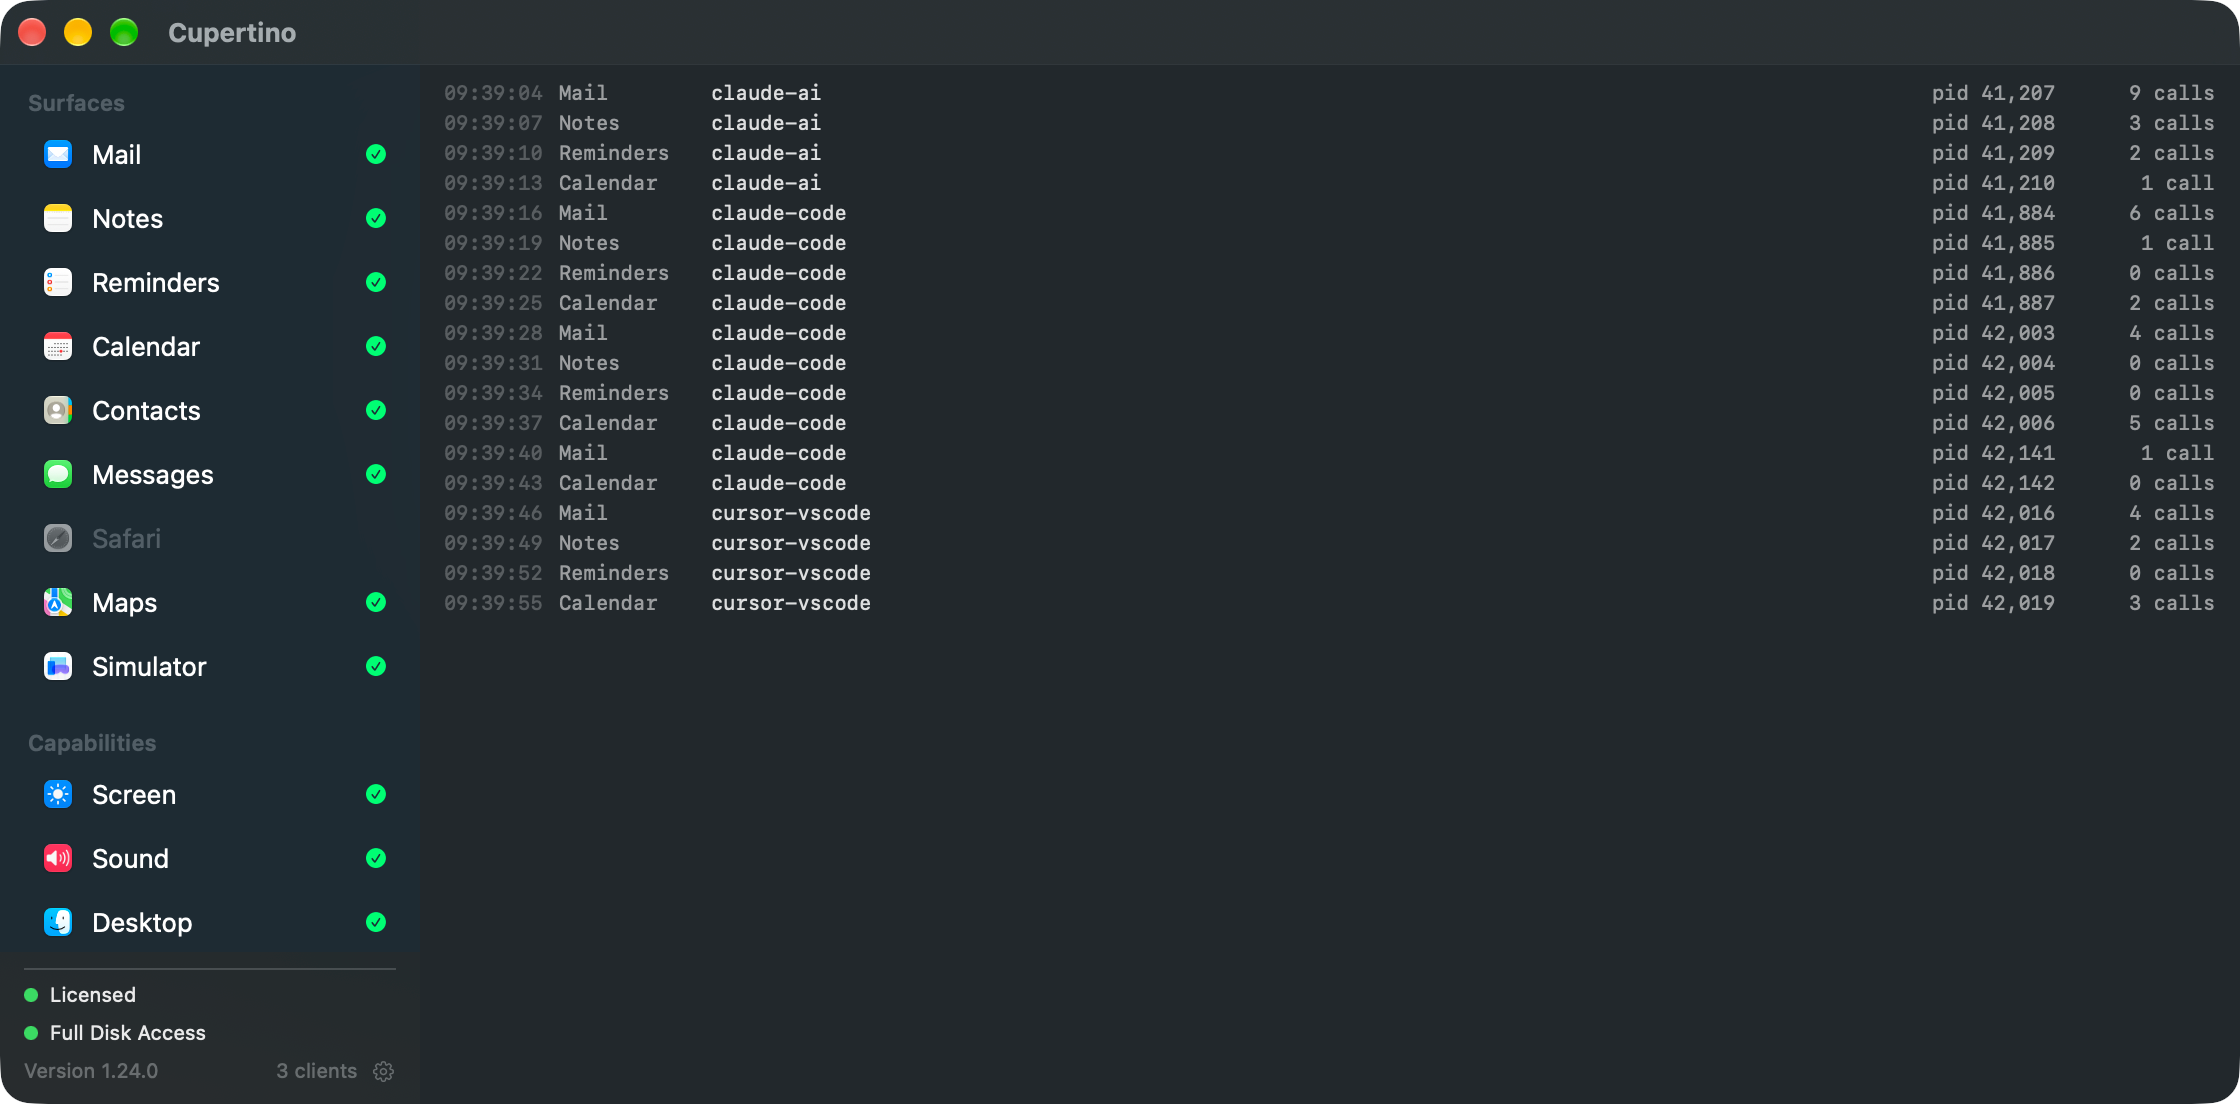This screenshot has width=2240, height=1104.
Task: Click pid 41,210 in the log
Action: pyautogui.click(x=1993, y=183)
